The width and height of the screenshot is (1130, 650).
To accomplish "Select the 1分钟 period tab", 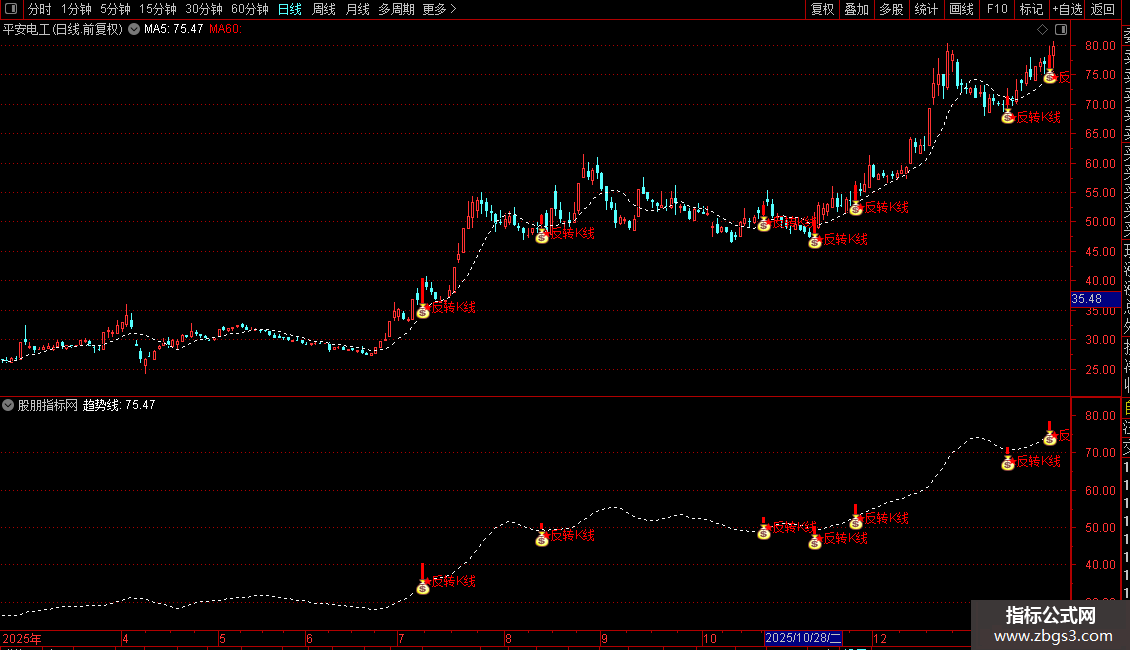I will (76, 9).
